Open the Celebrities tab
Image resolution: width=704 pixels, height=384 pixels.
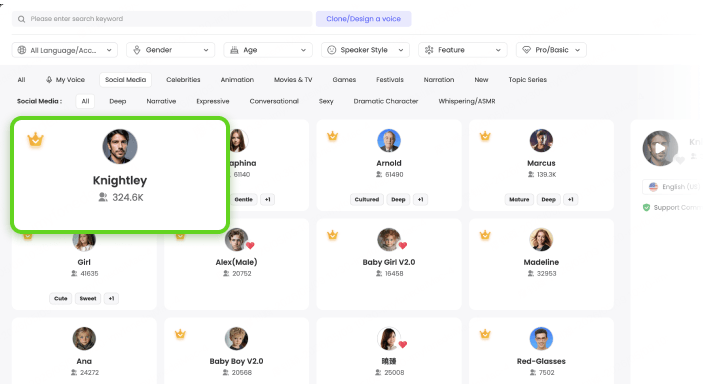click(x=183, y=79)
